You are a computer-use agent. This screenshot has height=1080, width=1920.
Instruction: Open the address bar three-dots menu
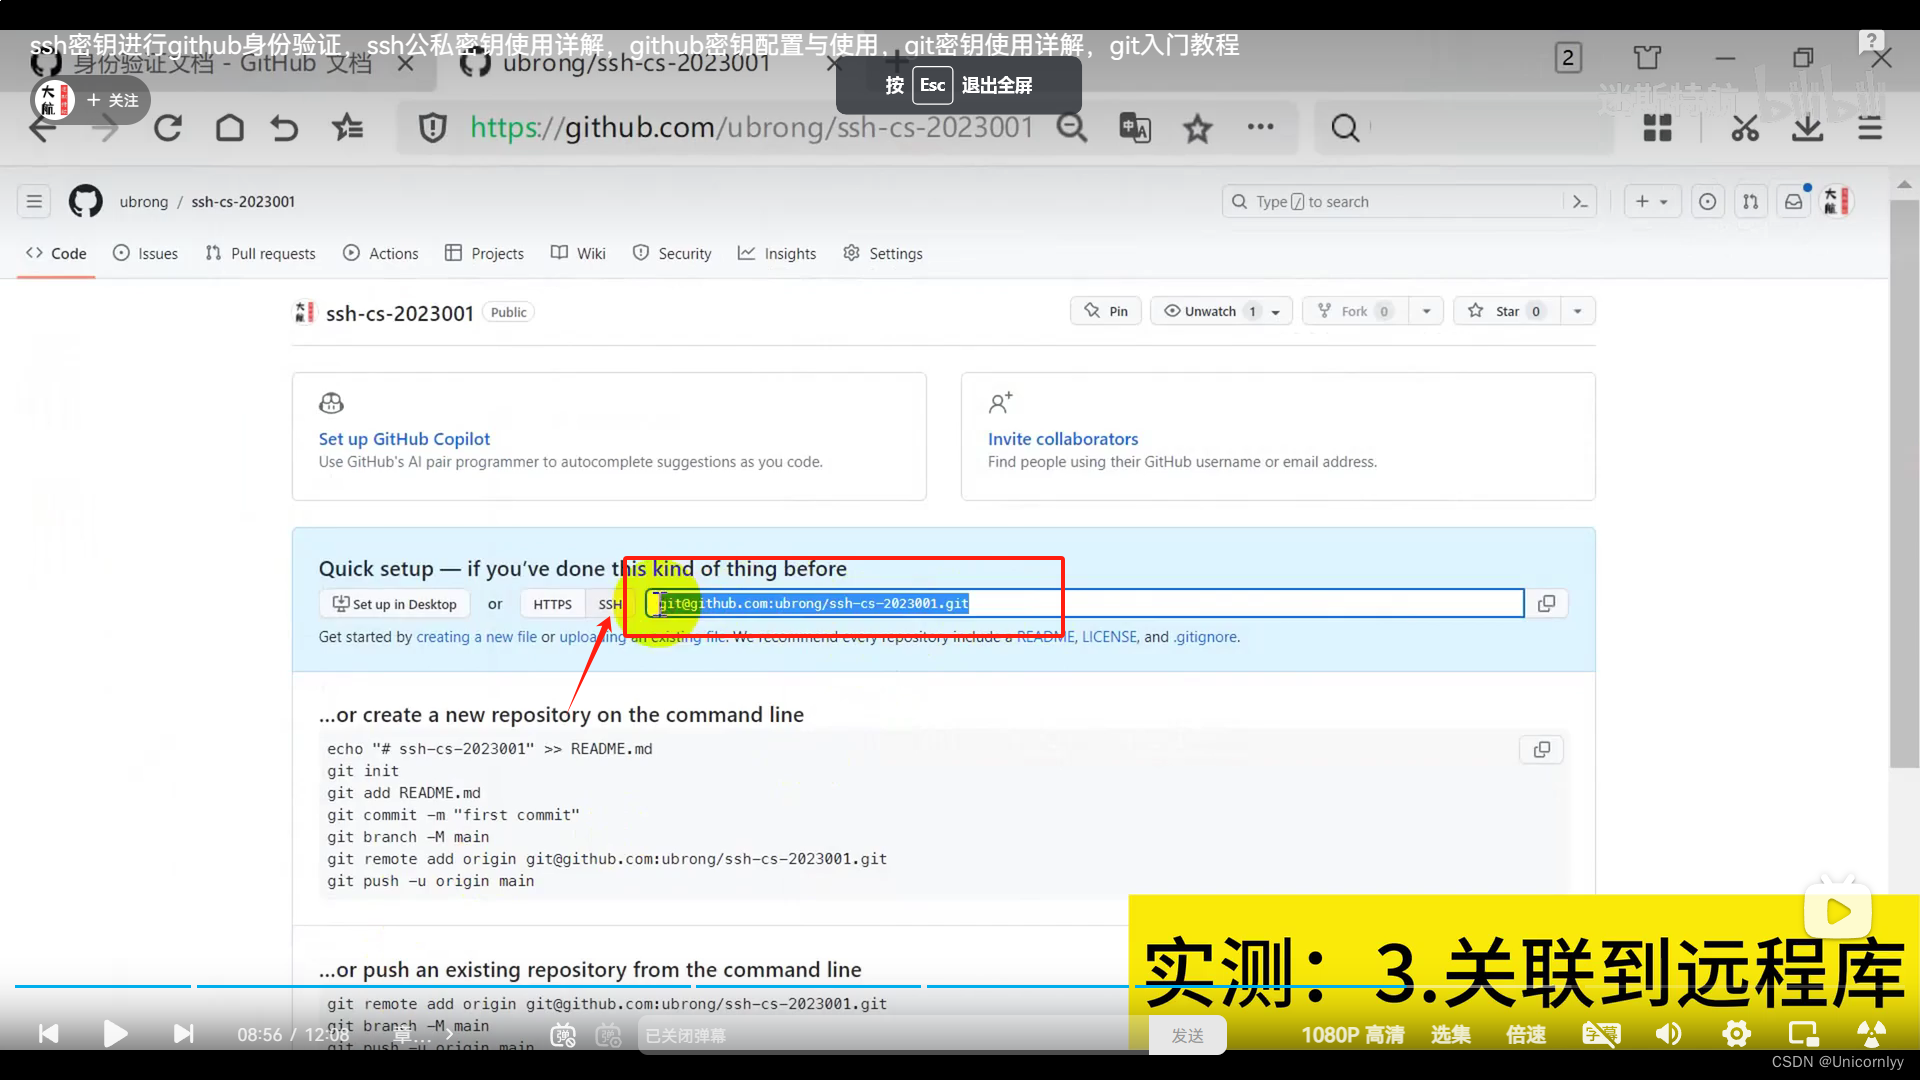click(x=1260, y=127)
